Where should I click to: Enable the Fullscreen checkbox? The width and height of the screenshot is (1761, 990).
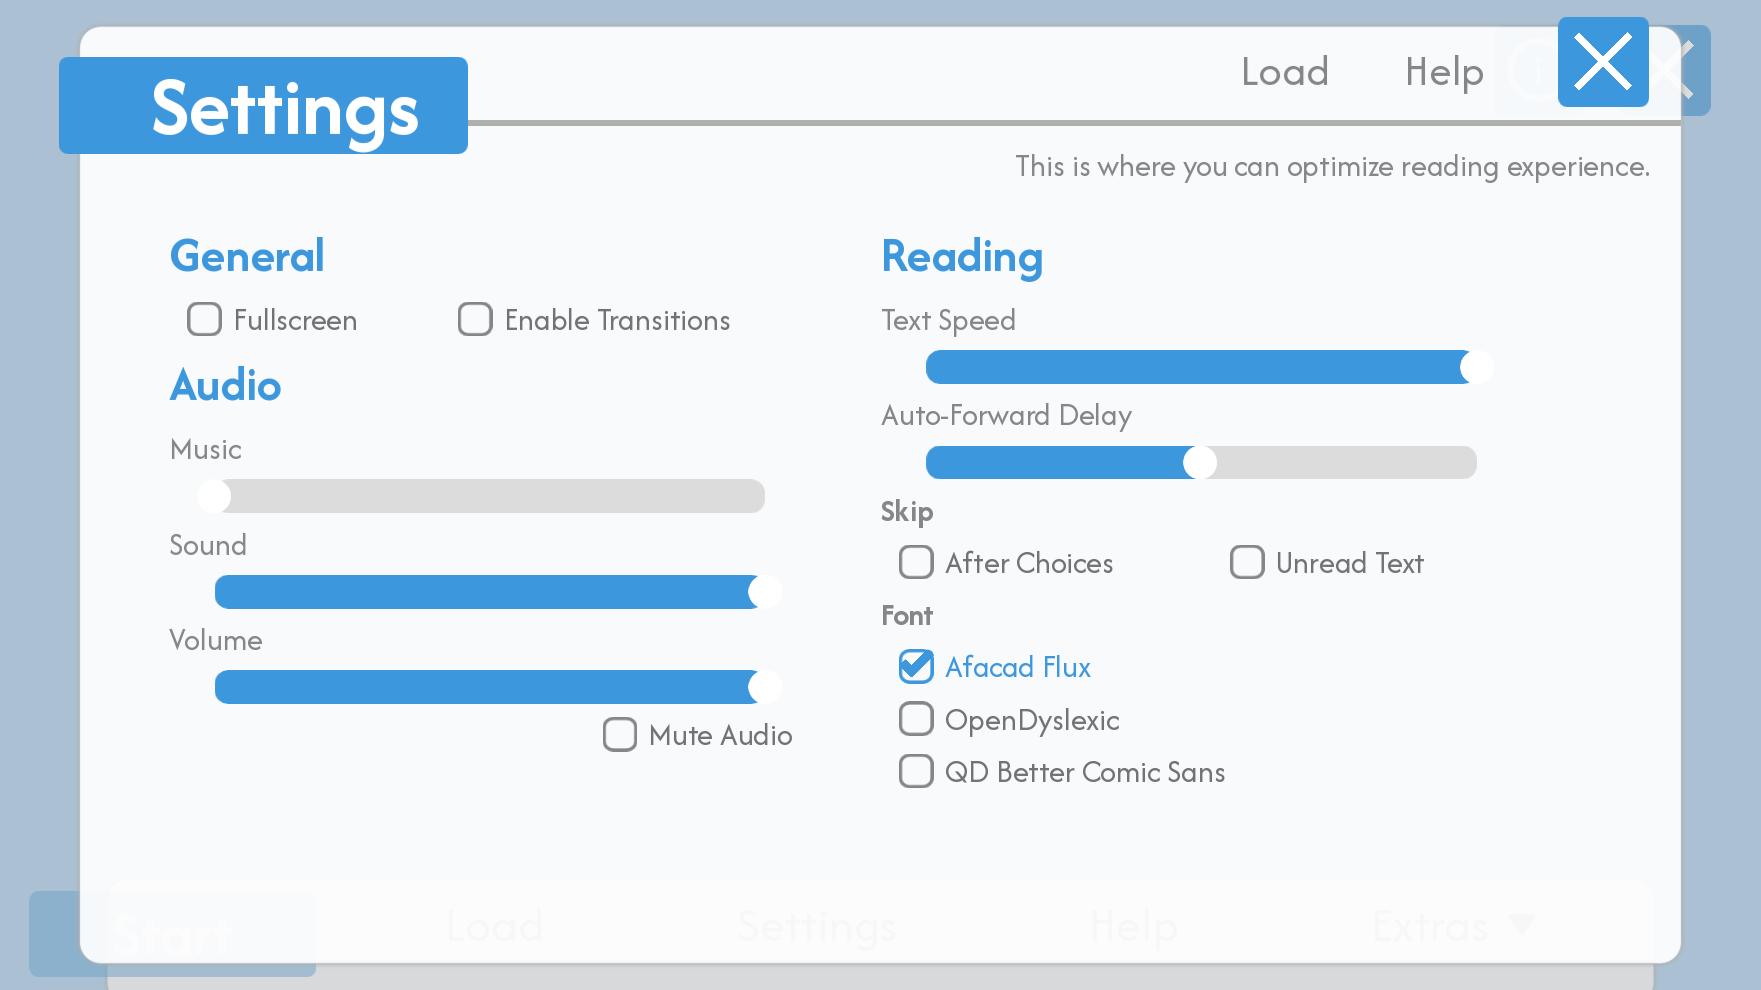coord(205,320)
